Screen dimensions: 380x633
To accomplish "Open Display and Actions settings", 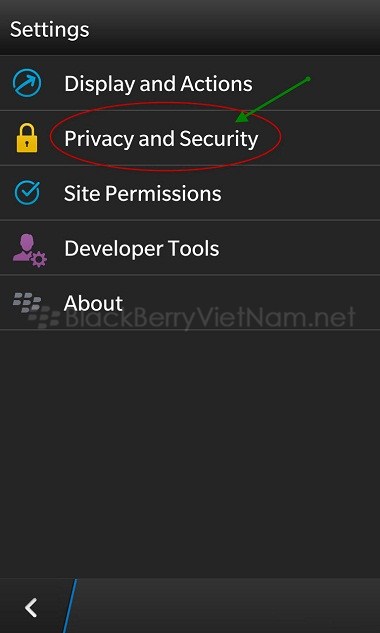I will tap(190, 83).
